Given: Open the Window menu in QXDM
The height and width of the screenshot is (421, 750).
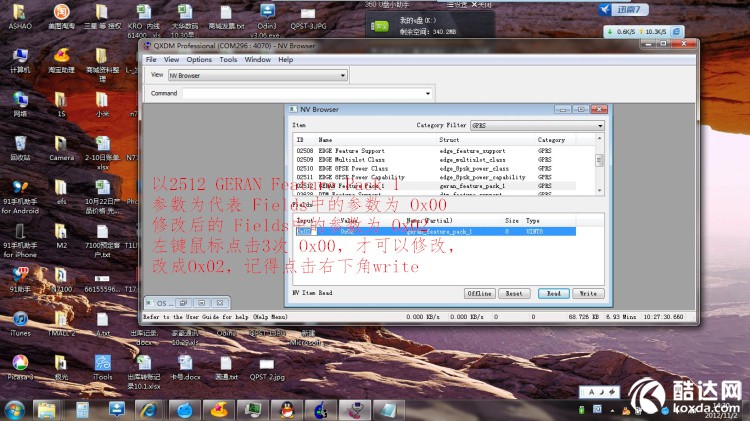Looking at the screenshot, I should pos(257,59).
